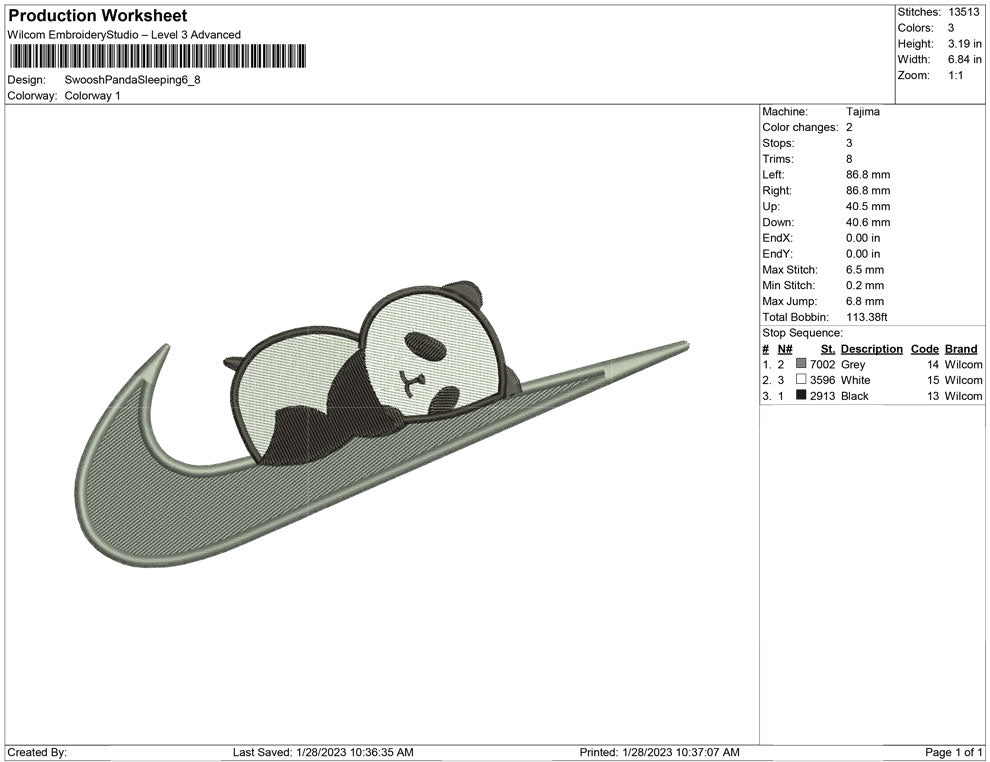Click the 'EndY:' label
The height and width of the screenshot is (762, 990).
point(777,254)
